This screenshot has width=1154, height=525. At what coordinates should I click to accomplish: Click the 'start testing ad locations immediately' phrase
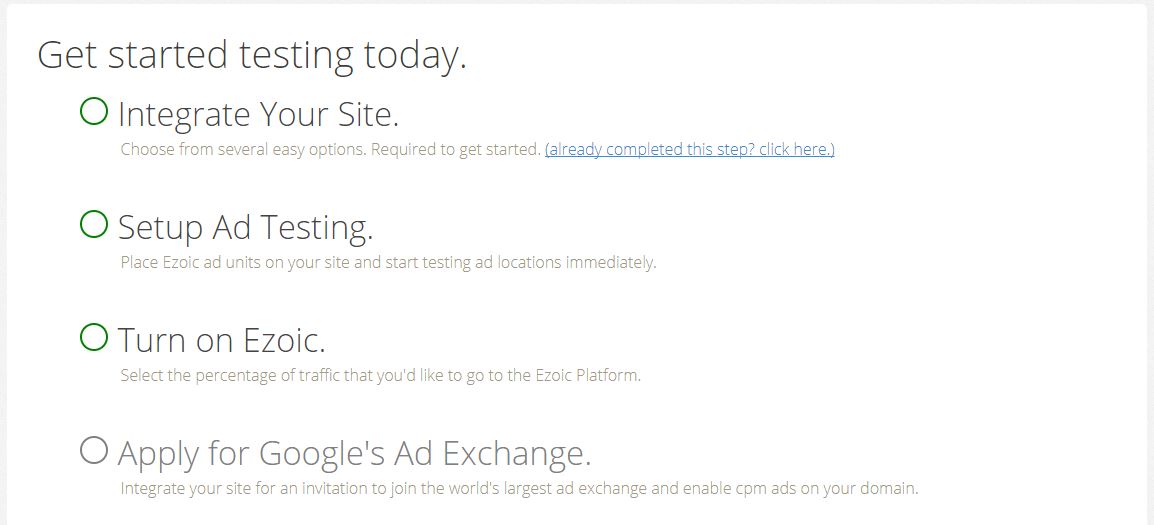(x=525, y=262)
